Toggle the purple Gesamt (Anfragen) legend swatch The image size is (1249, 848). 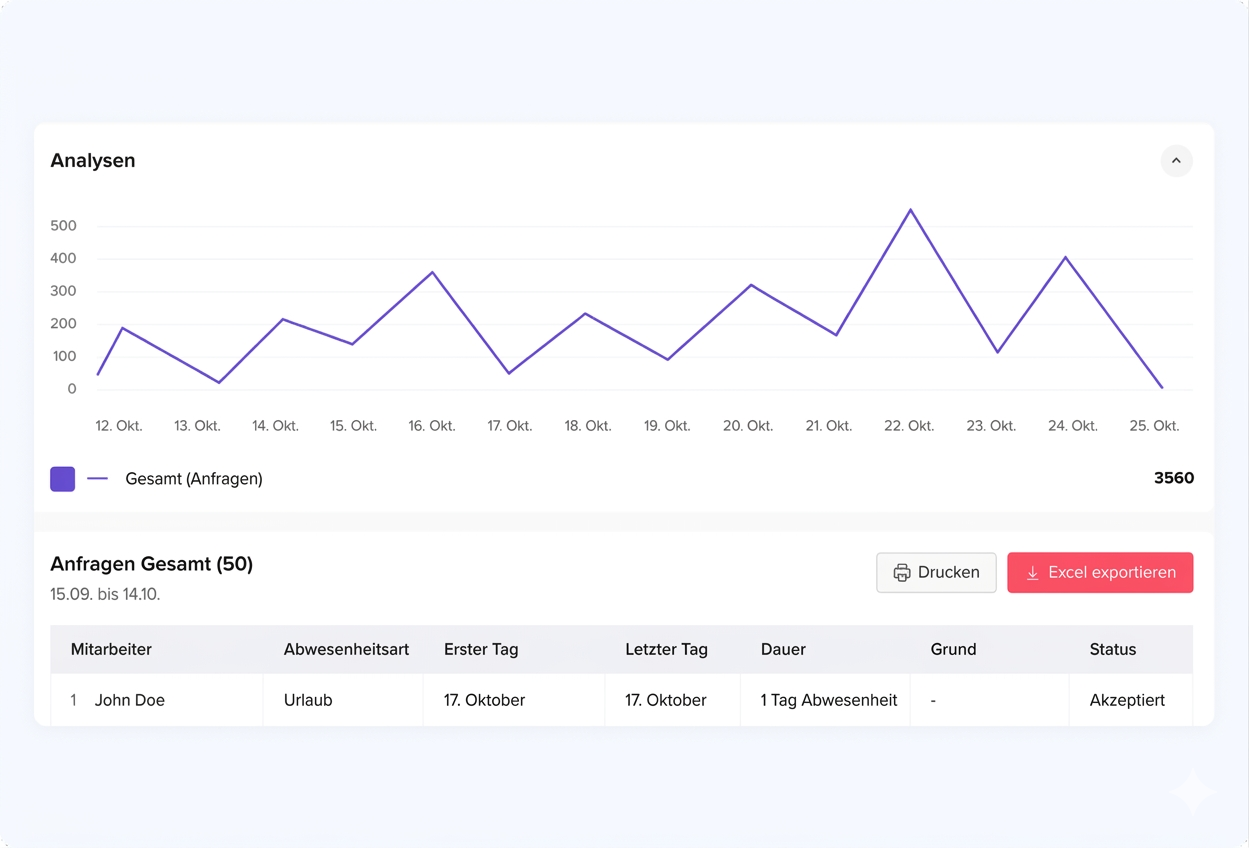click(x=63, y=479)
